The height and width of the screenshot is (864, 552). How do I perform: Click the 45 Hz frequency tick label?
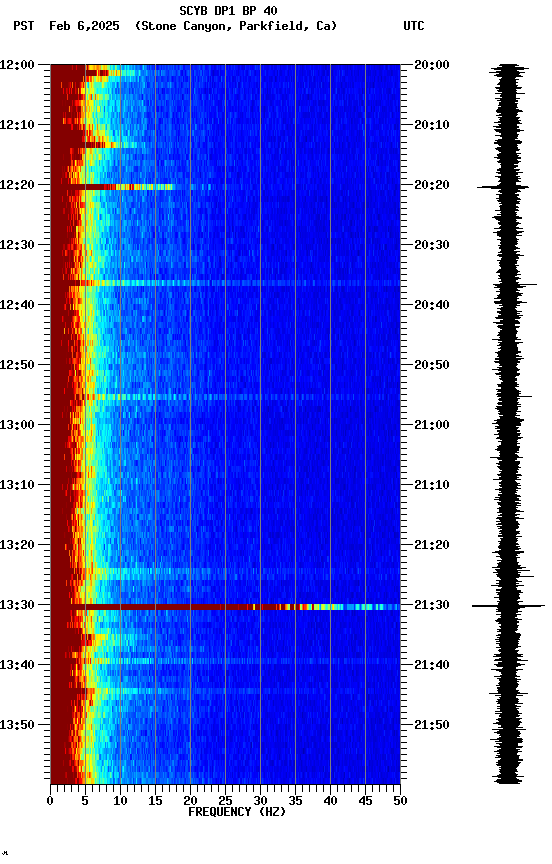[x=365, y=801]
